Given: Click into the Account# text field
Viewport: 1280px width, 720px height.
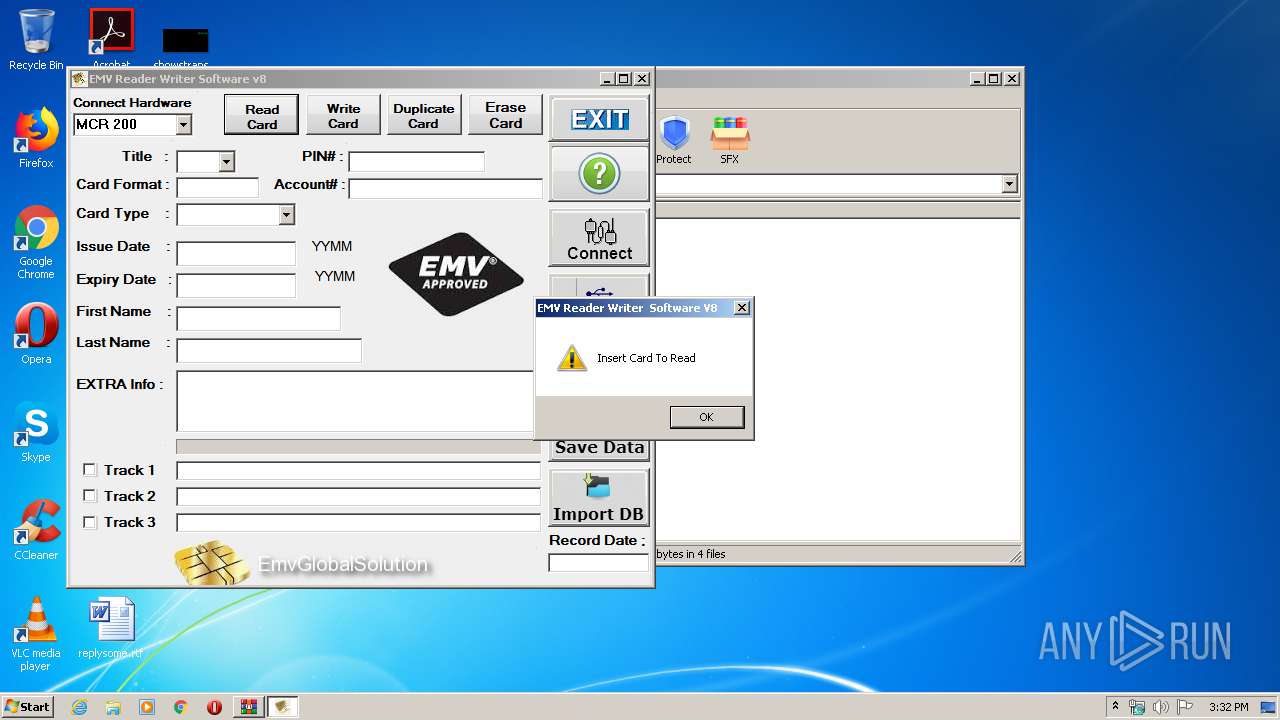Looking at the screenshot, I should 445,189.
